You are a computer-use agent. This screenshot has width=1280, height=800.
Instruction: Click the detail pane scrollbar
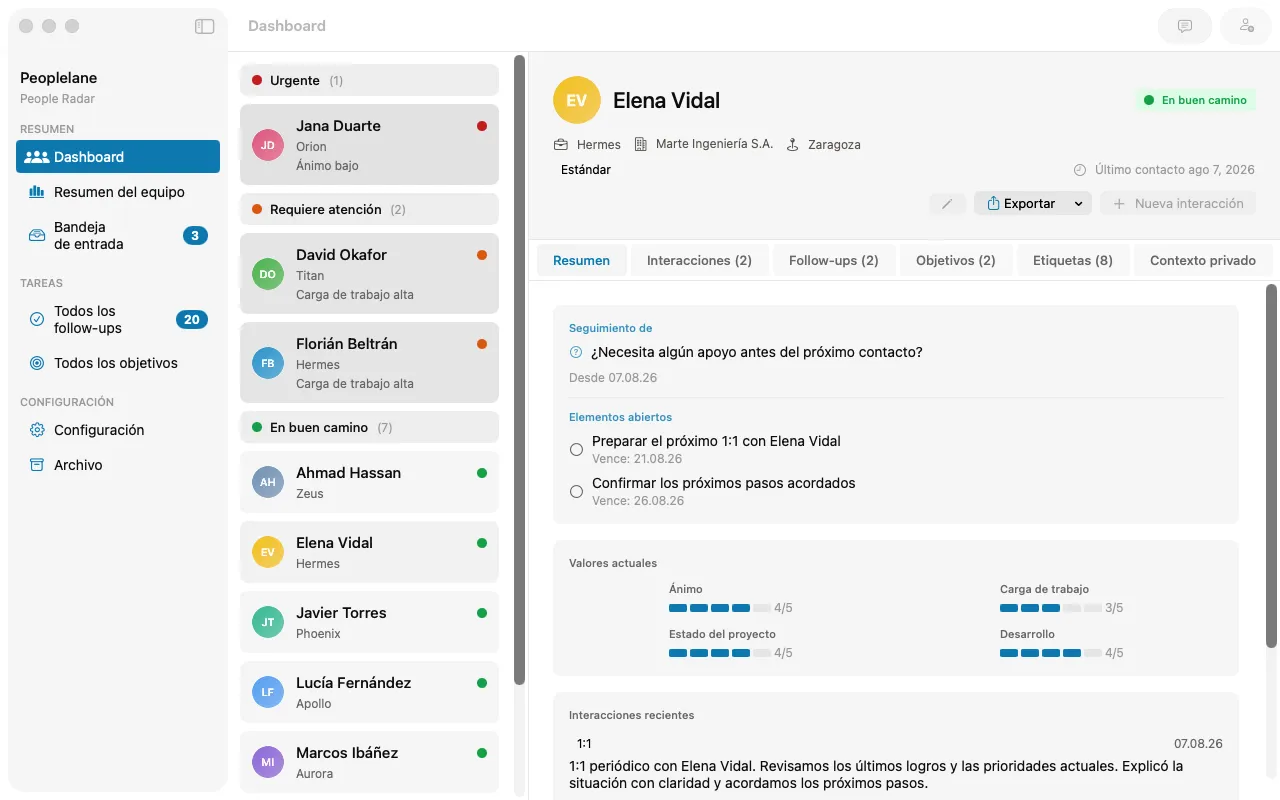[1272, 465]
